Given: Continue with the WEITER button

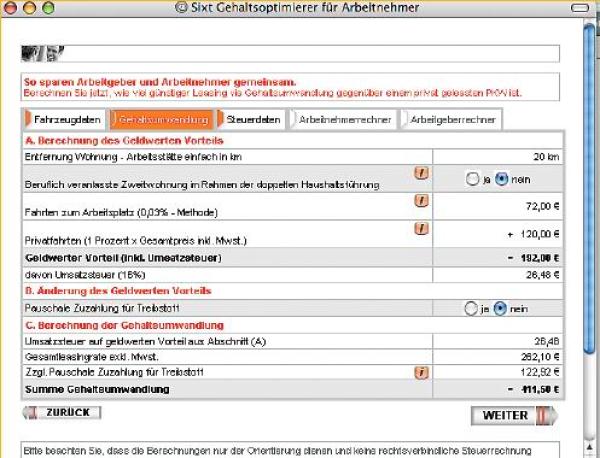Looking at the screenshot, I should click(514, 416).
